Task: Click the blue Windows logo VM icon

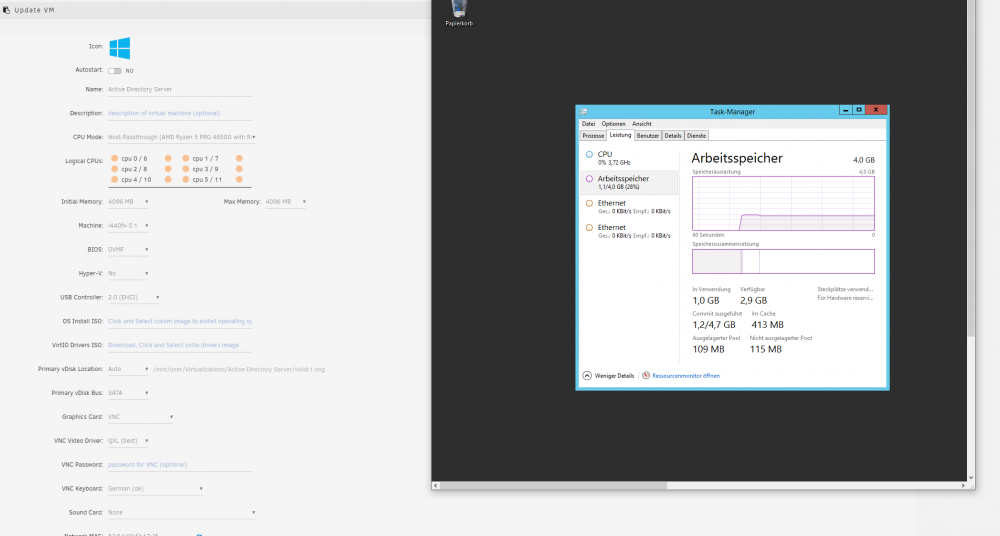Action: 120,48
